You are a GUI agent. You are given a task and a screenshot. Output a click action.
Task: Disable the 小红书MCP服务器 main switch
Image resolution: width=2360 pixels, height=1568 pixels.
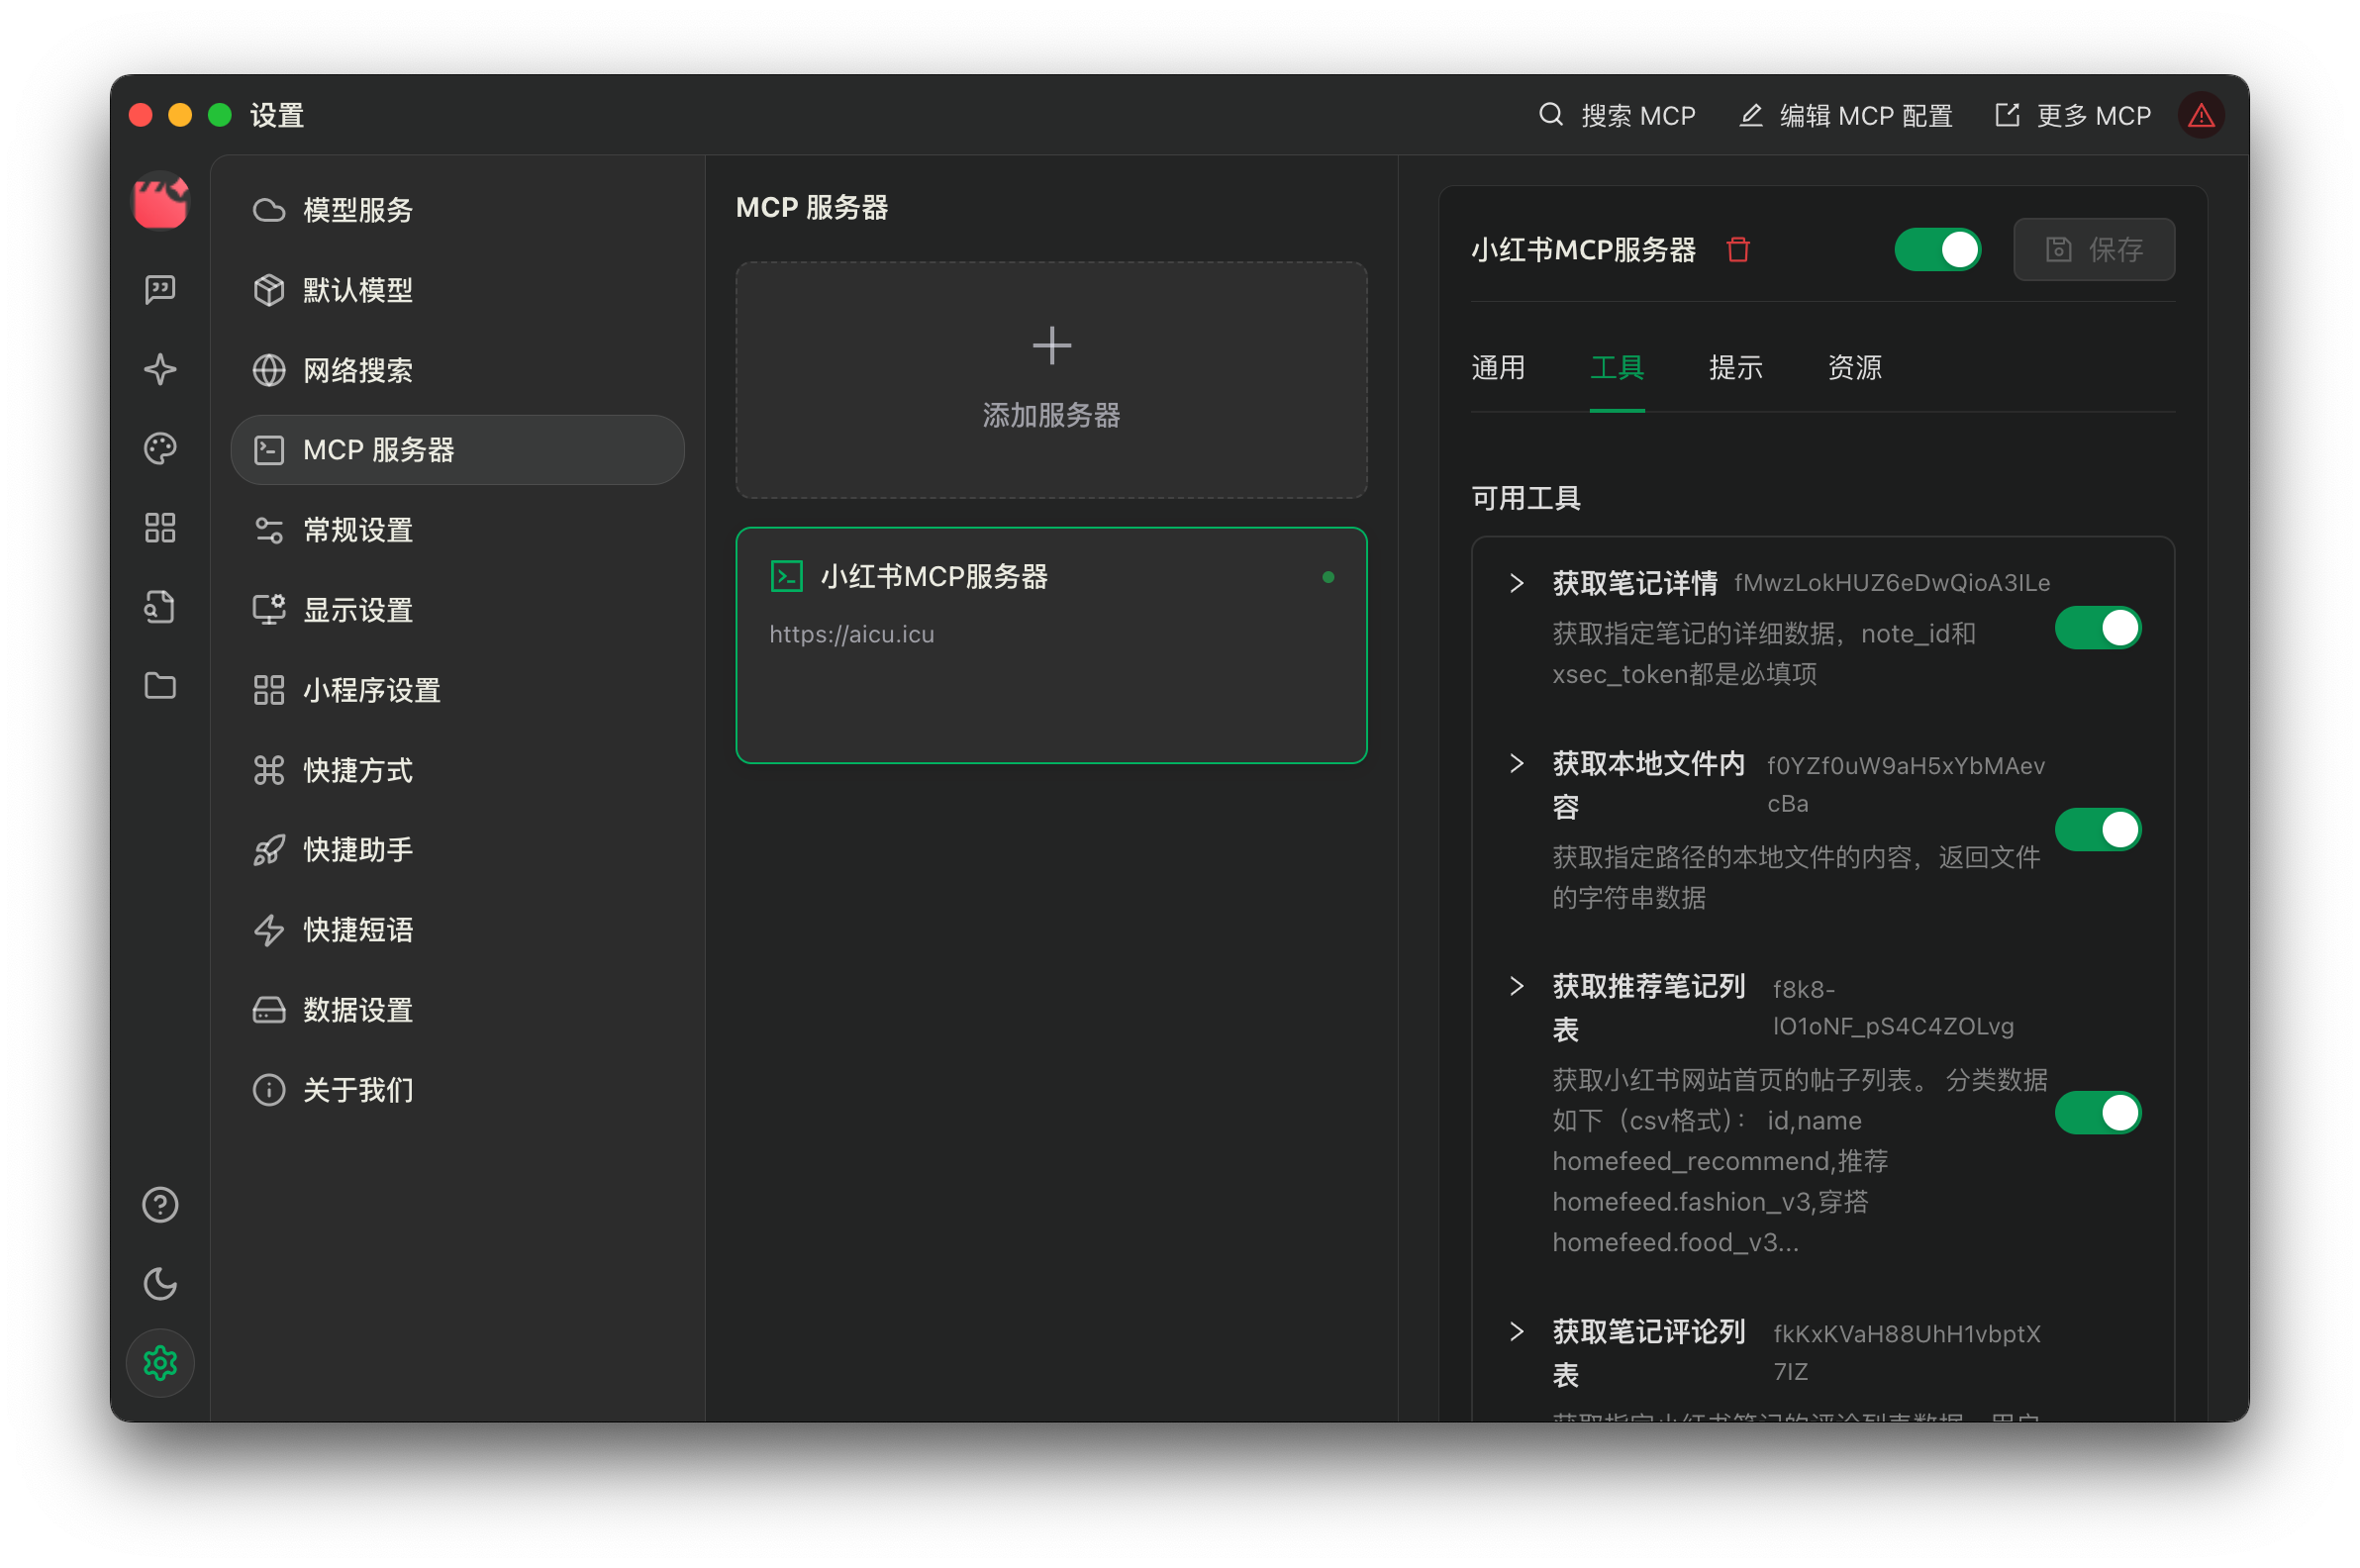pyautogui.click(x=1937, y=249)
